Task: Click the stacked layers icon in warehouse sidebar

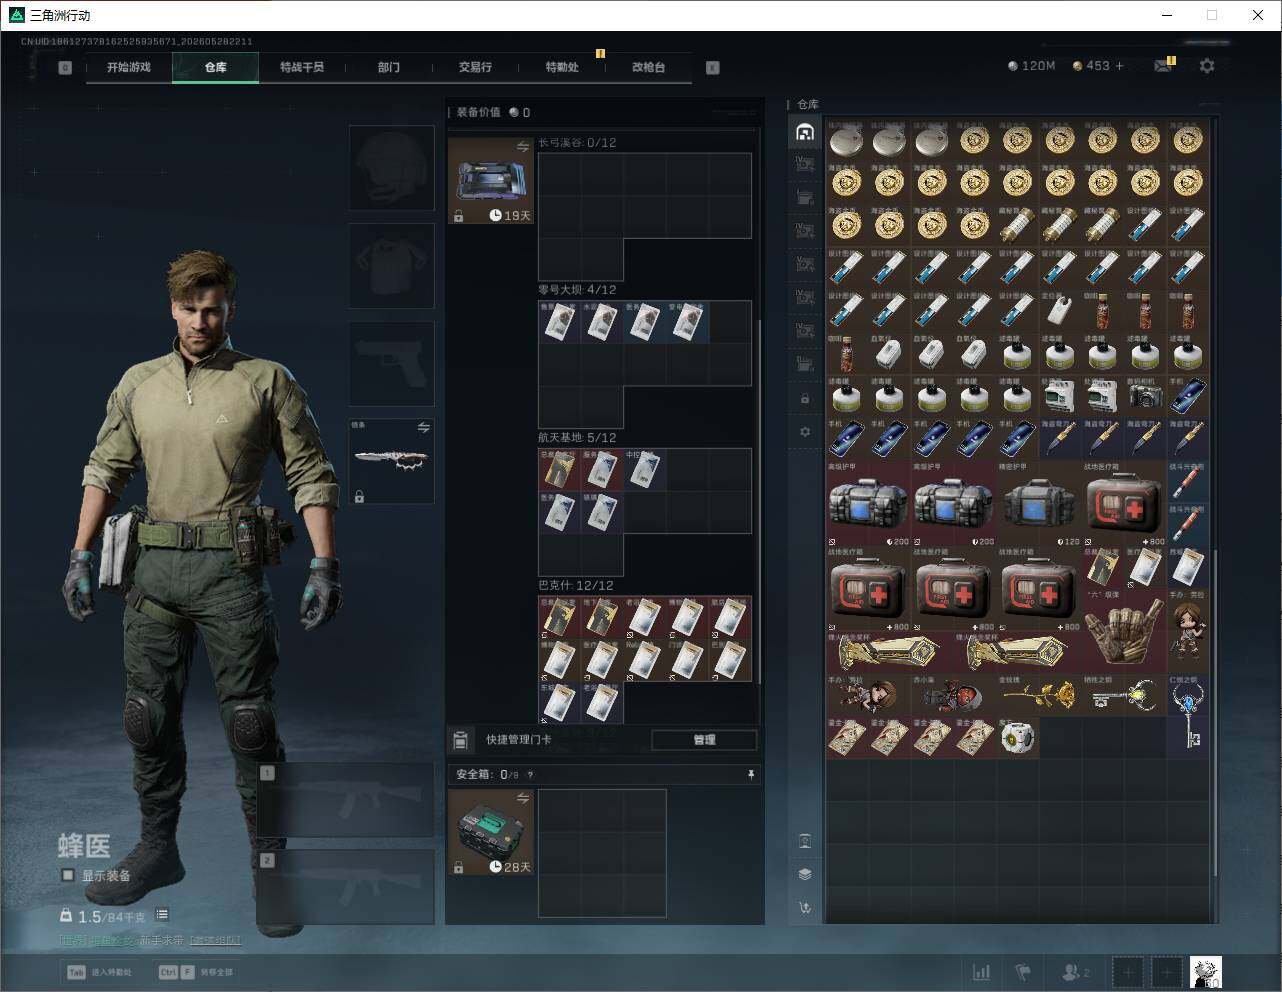Action: click(x=805, y=874)
